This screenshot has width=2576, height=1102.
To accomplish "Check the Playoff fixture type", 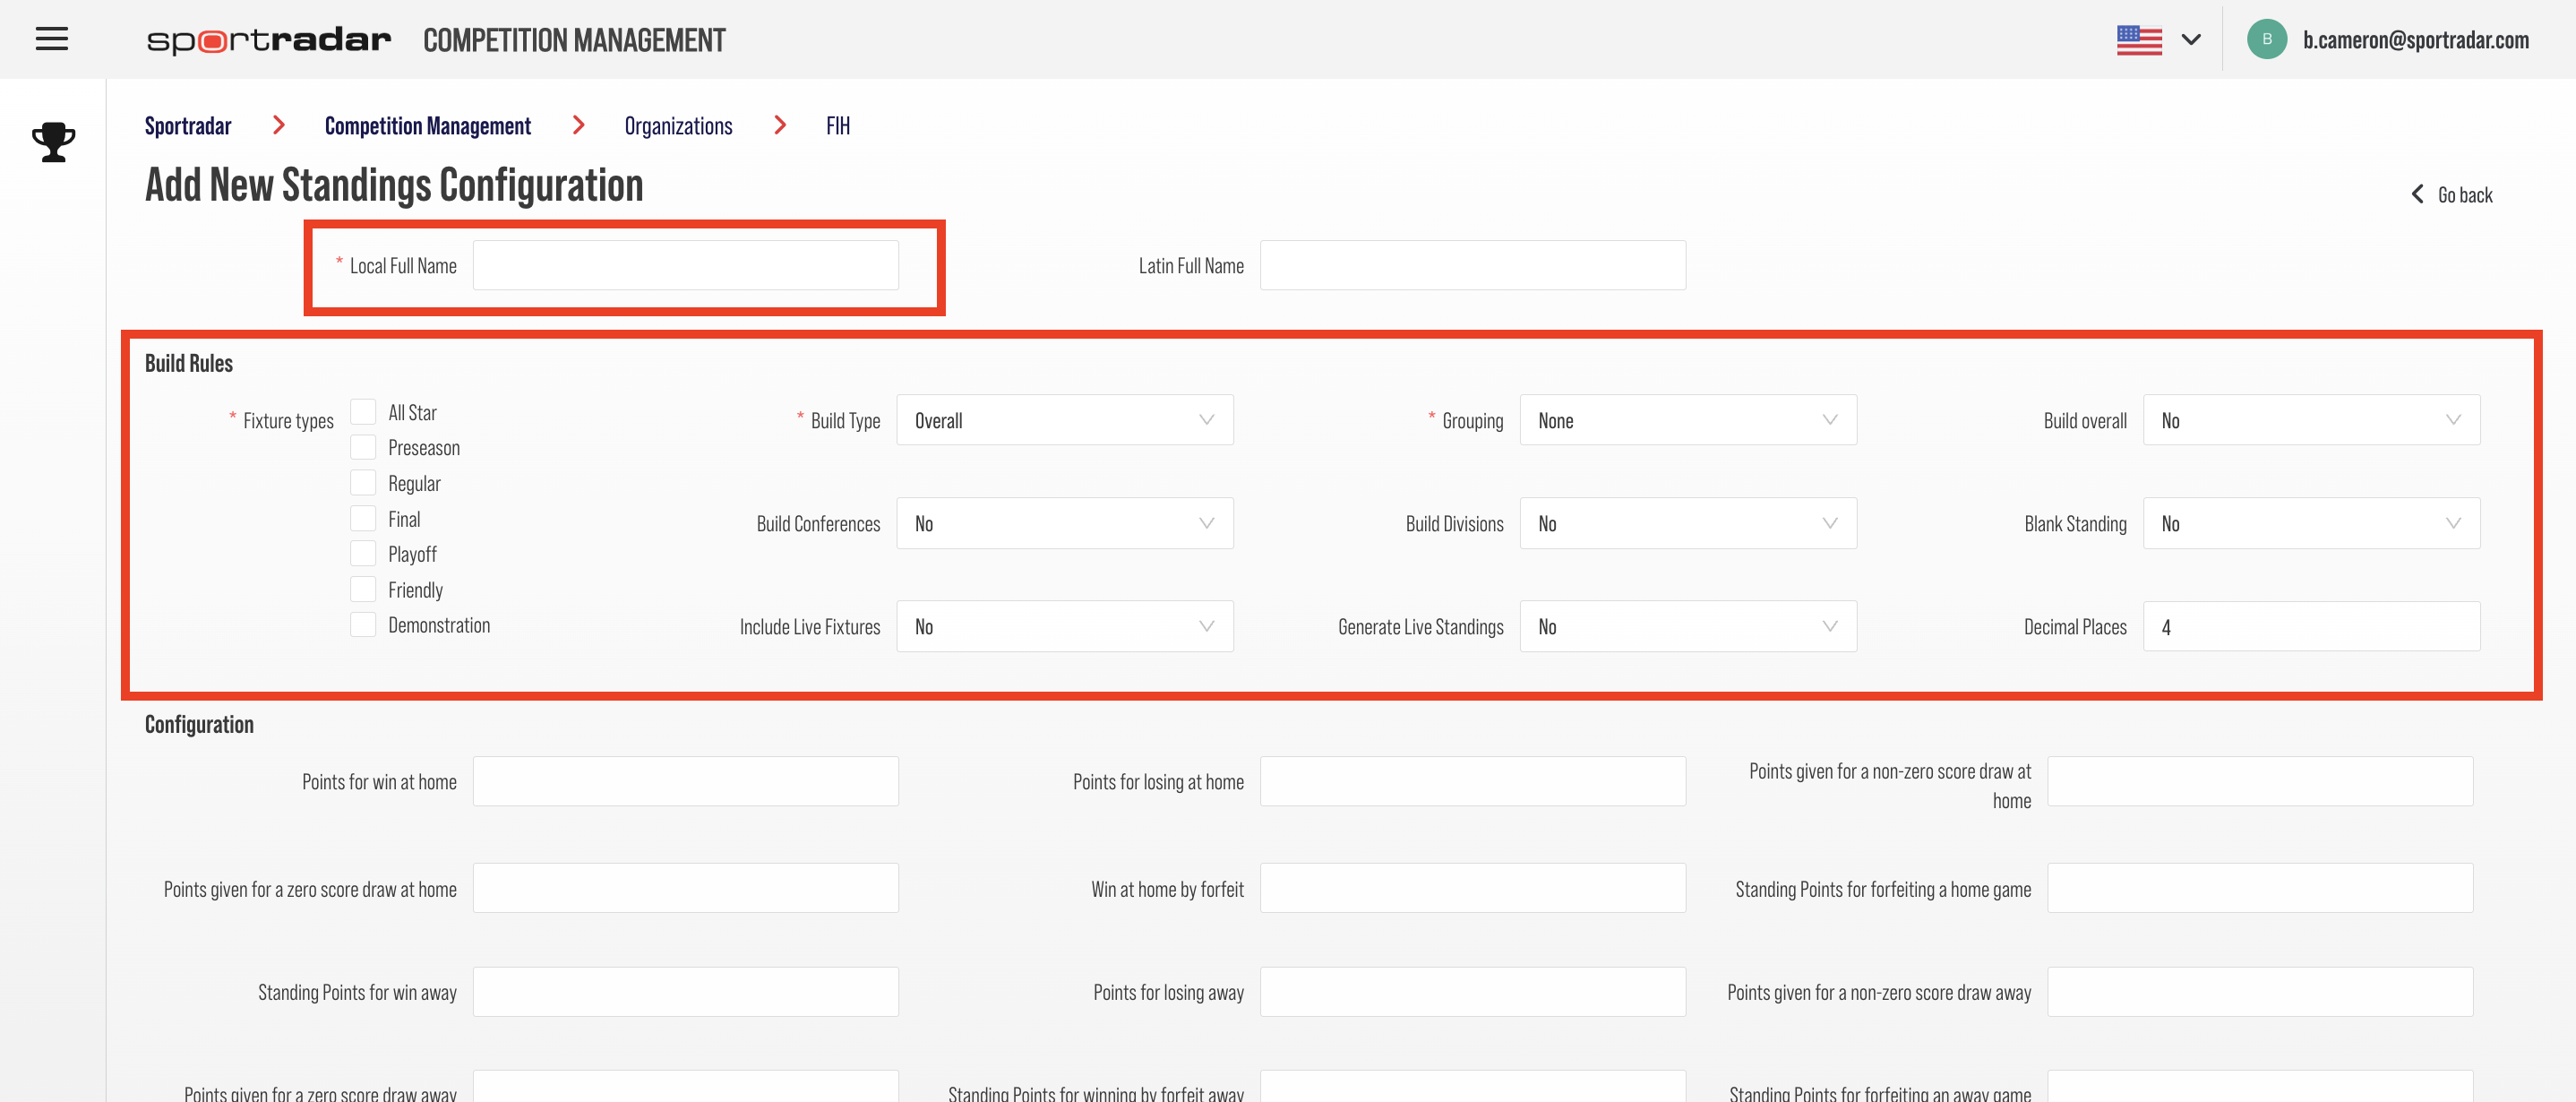I will click(x=363, y=553).
